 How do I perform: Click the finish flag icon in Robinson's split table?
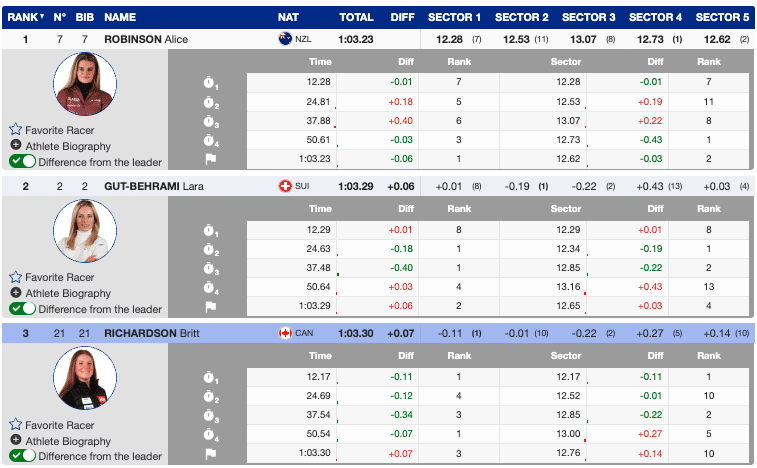(210, 159)
